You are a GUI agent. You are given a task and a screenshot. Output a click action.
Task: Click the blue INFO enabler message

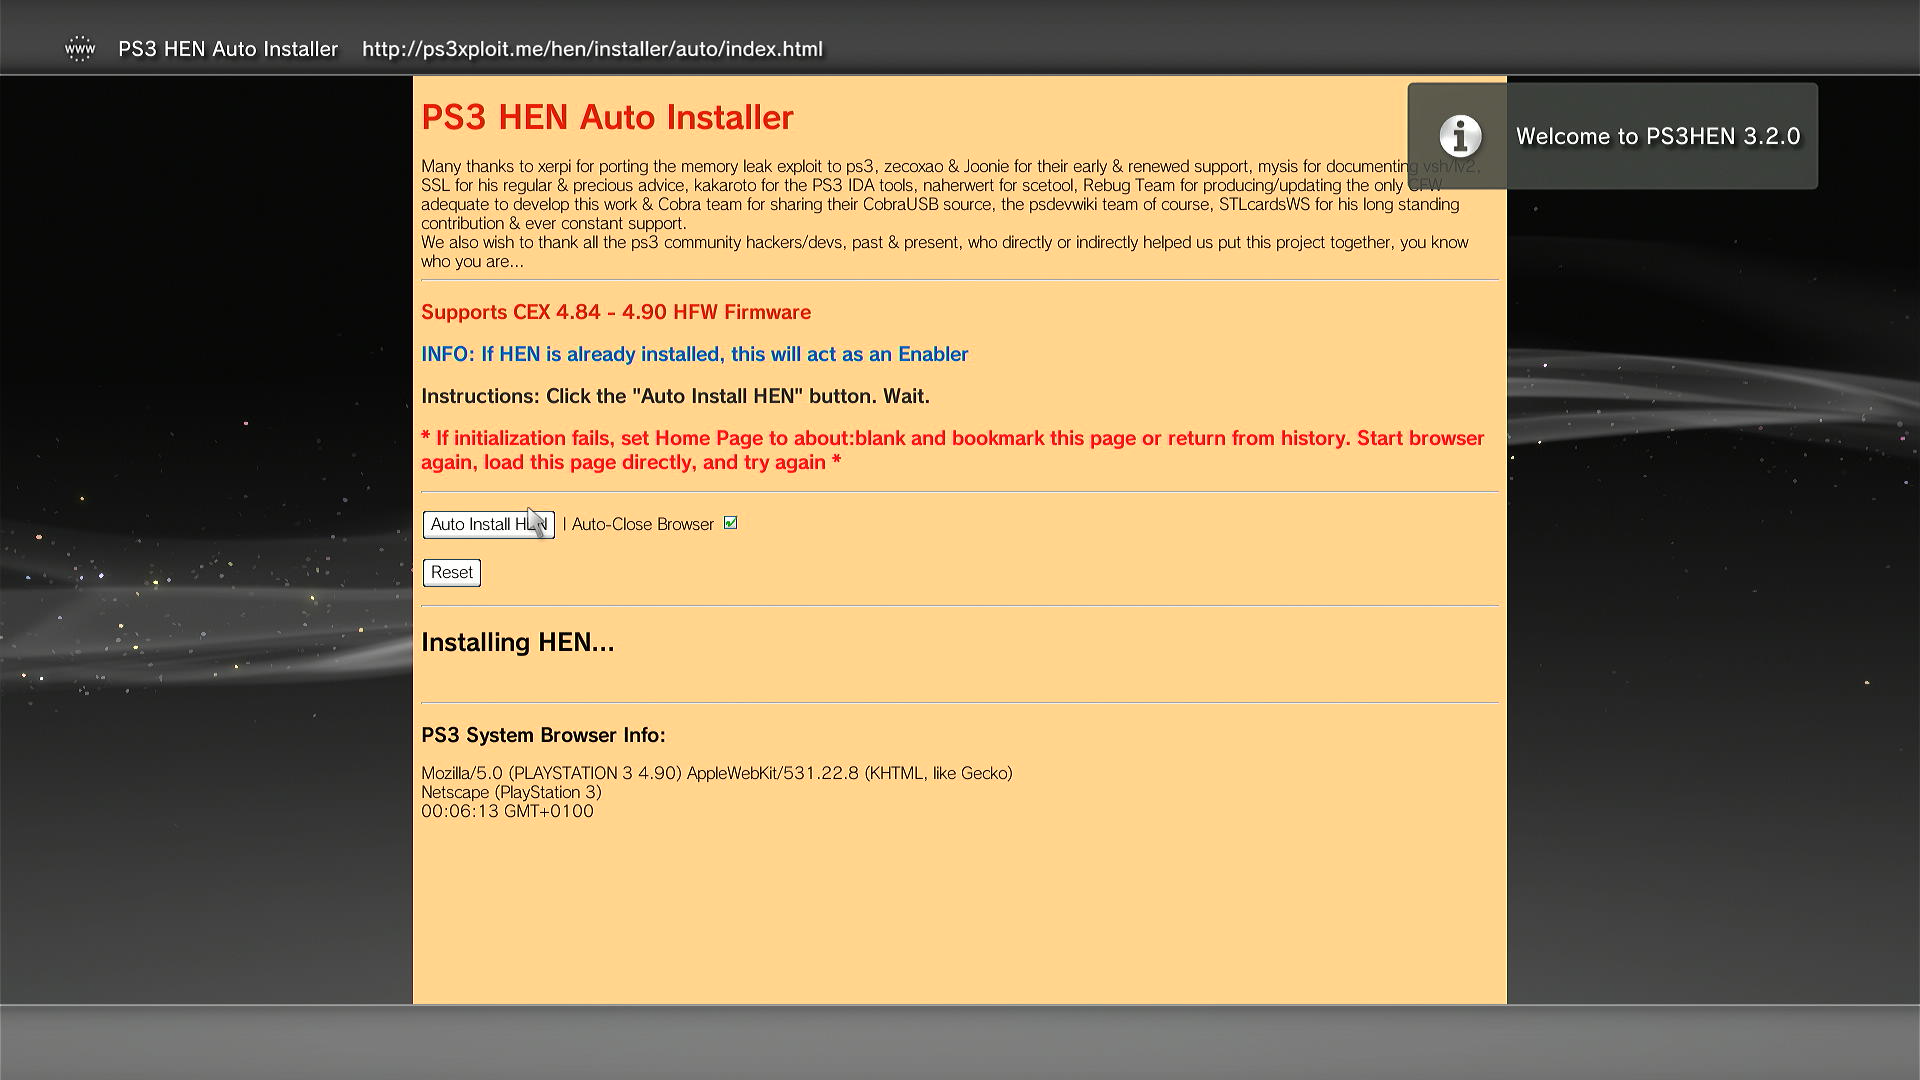(694, 354)
